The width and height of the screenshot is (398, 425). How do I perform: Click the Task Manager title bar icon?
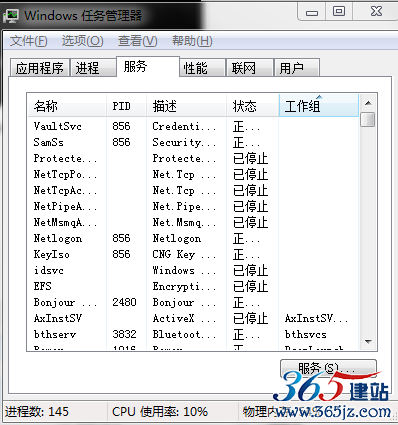[x=10, y=15]
